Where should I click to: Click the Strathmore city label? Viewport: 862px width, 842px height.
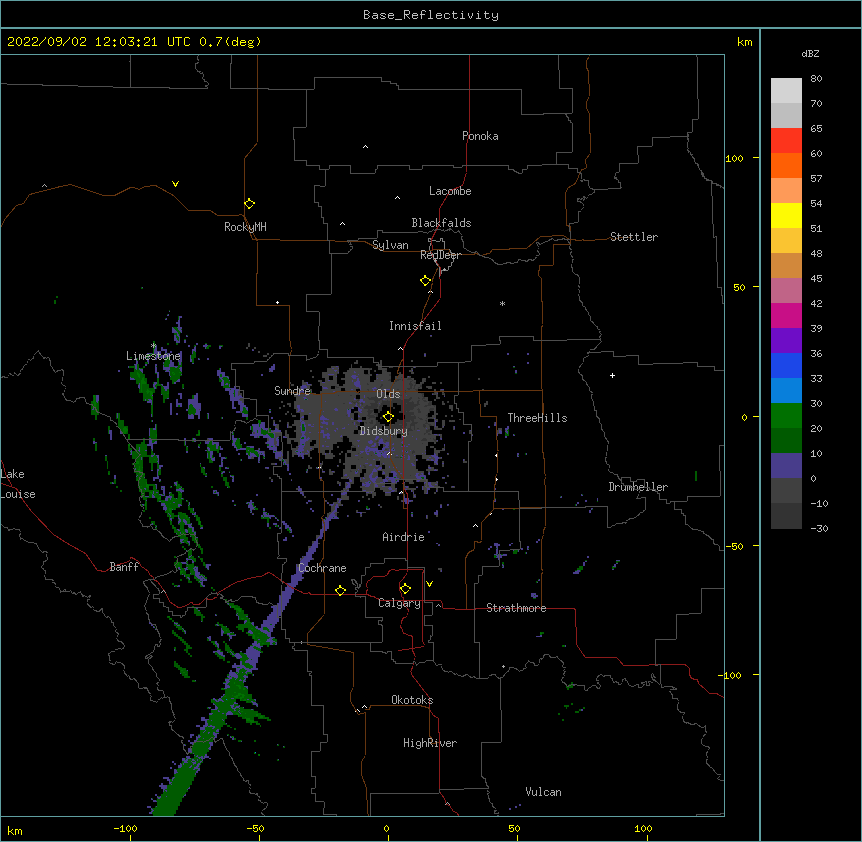(516, 608)
